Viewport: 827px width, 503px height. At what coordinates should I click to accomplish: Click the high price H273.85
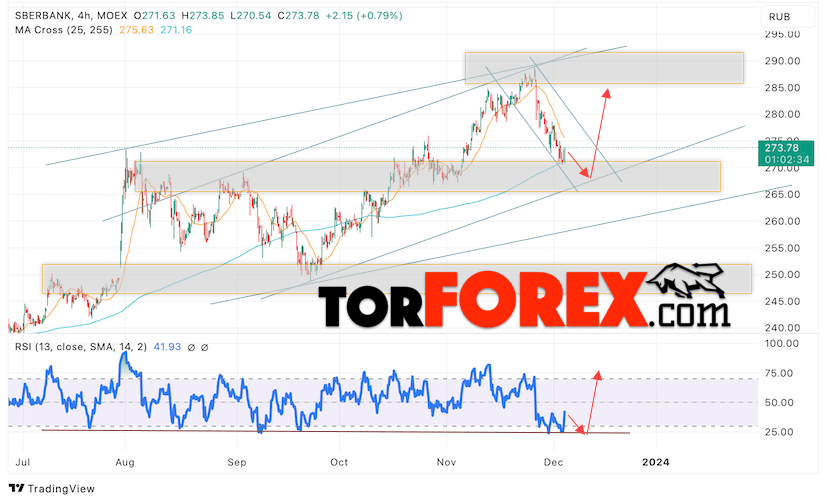[x=203, y=16]
